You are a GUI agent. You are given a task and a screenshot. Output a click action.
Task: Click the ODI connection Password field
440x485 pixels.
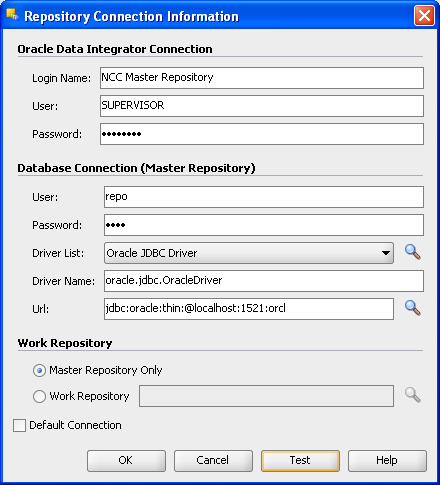(x=262, y=134)
